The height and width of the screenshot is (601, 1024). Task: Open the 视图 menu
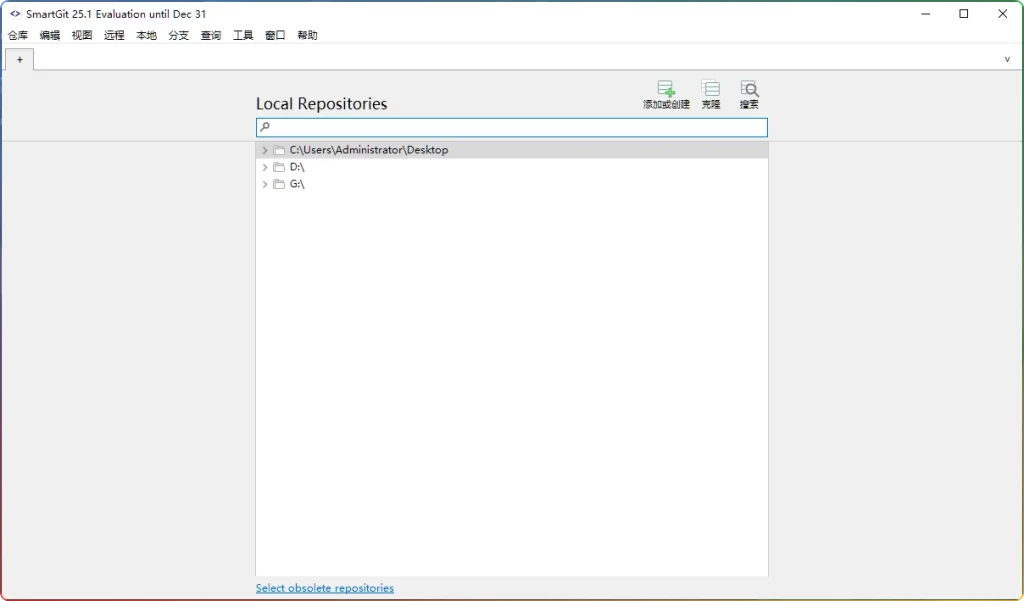tap(81, 35)
